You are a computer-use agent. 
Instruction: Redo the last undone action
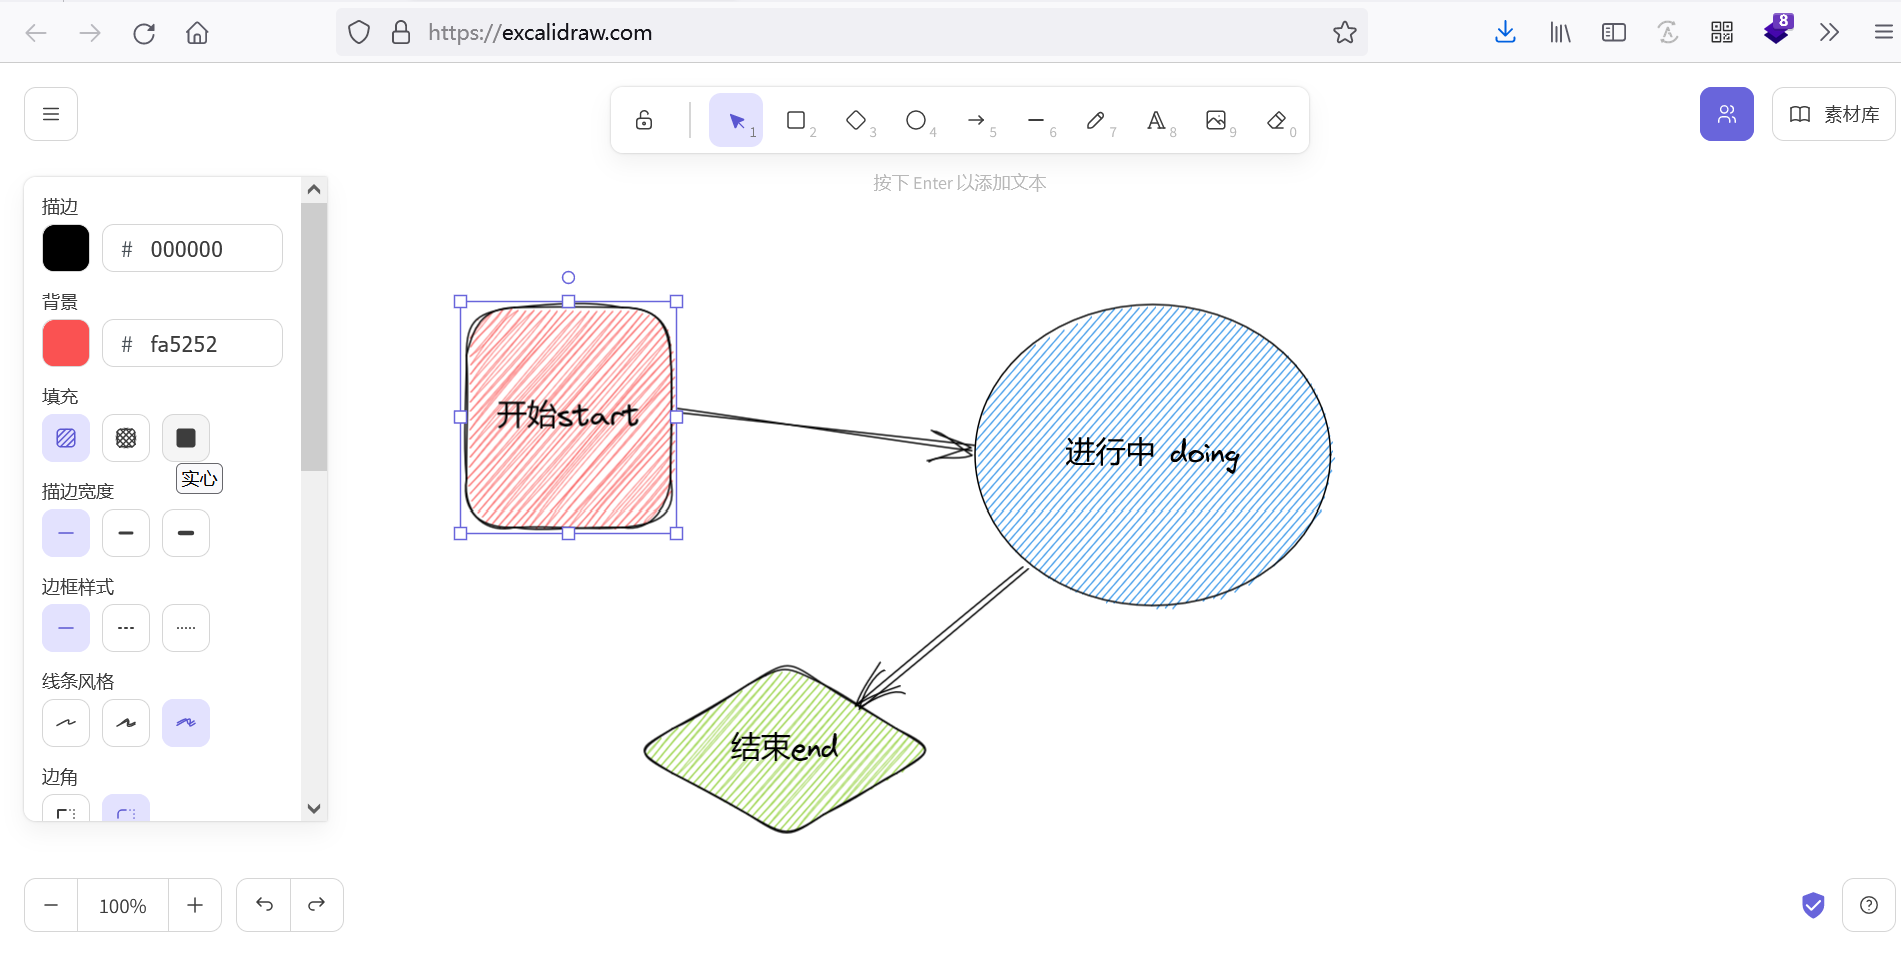[317, 905]
